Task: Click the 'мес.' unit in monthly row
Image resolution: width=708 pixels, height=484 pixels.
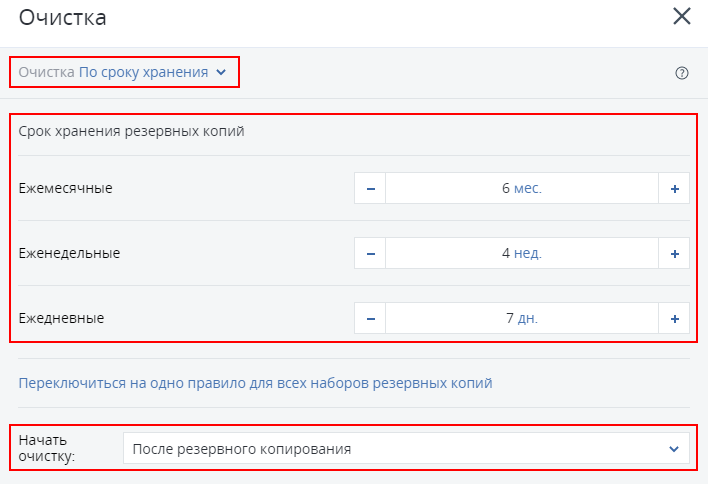Action: pyautogui.click(x=528, y=189)
